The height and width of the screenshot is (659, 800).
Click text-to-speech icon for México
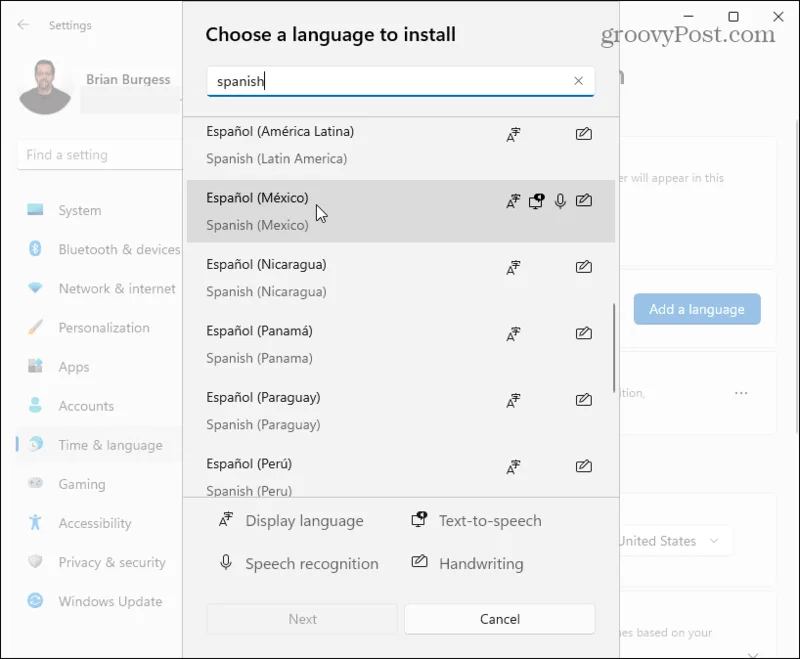536,201
